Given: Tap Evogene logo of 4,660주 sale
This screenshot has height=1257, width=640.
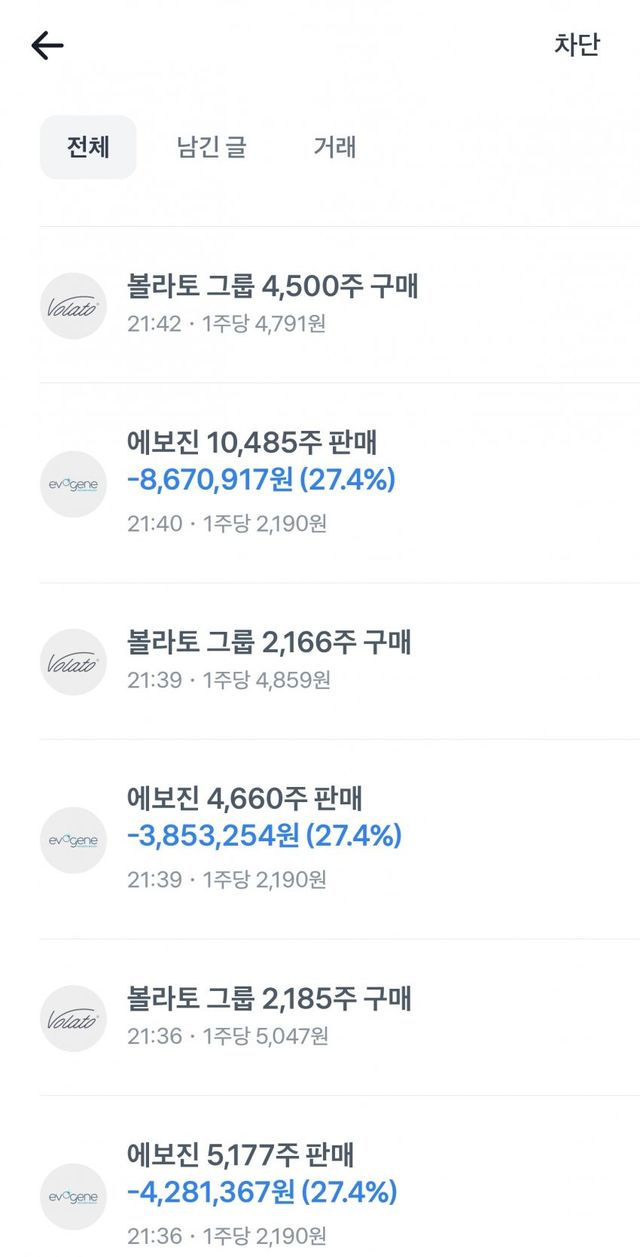Looking at the screenshot, I should (73, 840).
